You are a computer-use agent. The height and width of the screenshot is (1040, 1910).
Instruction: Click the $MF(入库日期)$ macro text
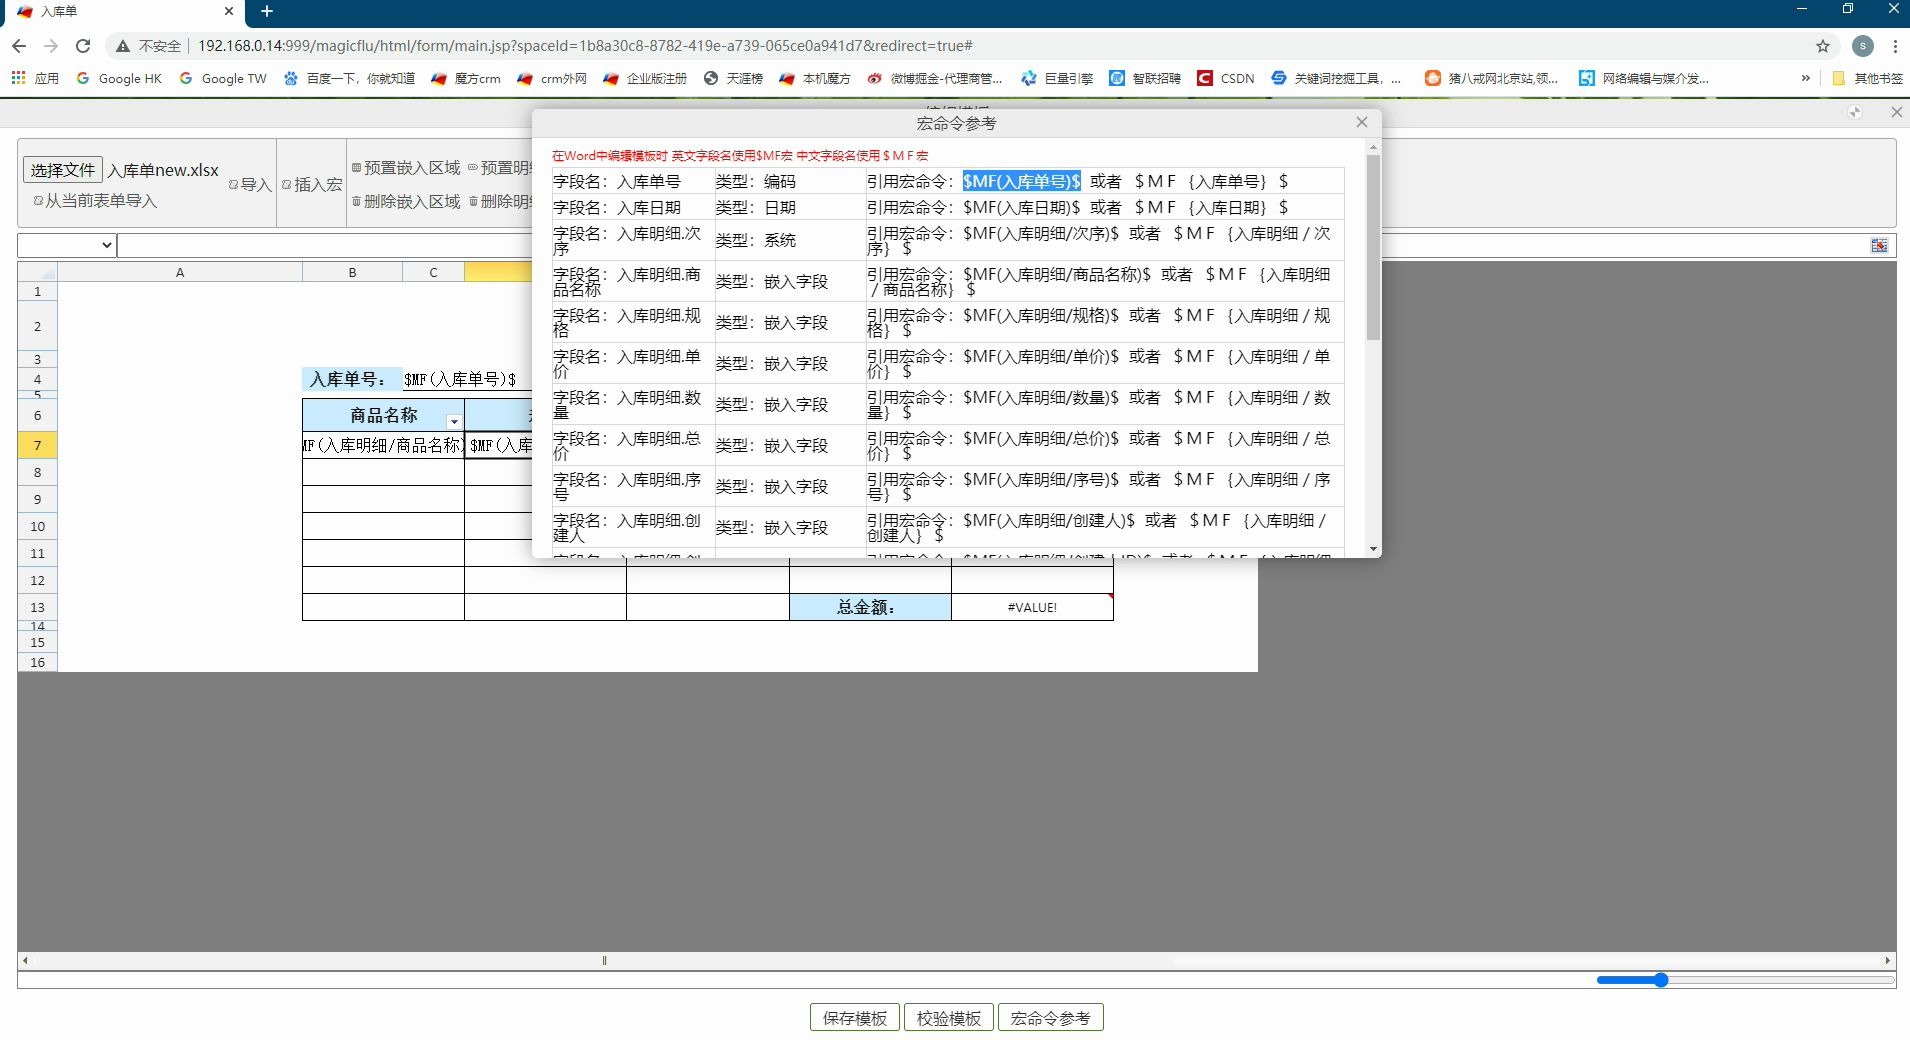point(1021,207)
